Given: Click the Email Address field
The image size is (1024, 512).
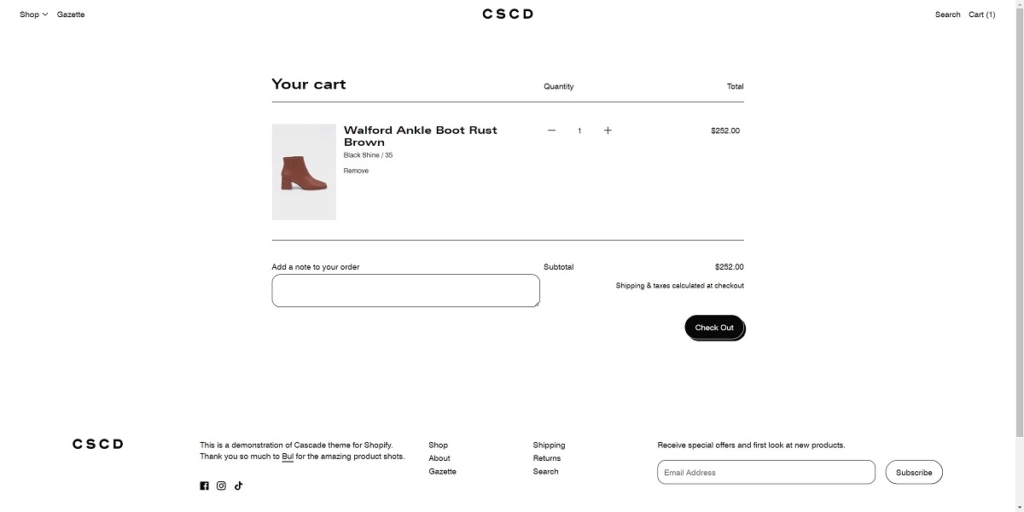Looking at the screenshot, I should click(x=765, y=472).
